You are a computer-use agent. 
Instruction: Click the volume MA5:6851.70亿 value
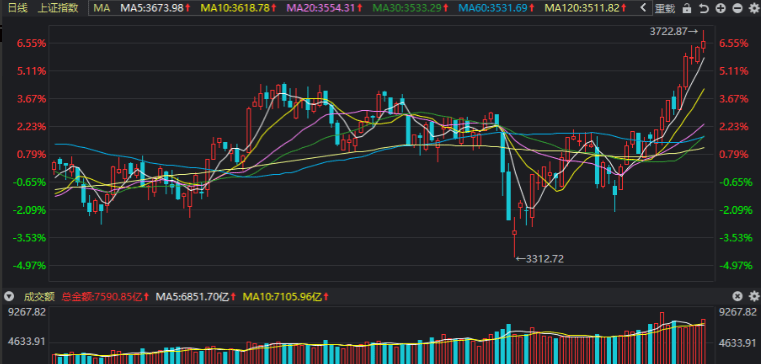coord(192,296)
